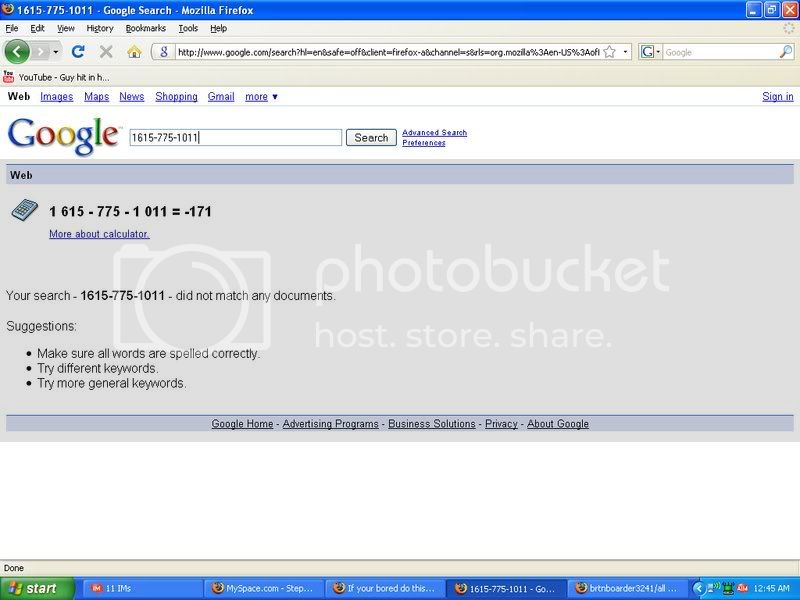Image resolution: width=800 pixels, height=600 pixels.
Task: Open the back/forward history dropdown arrow
Action: (56, 52)
